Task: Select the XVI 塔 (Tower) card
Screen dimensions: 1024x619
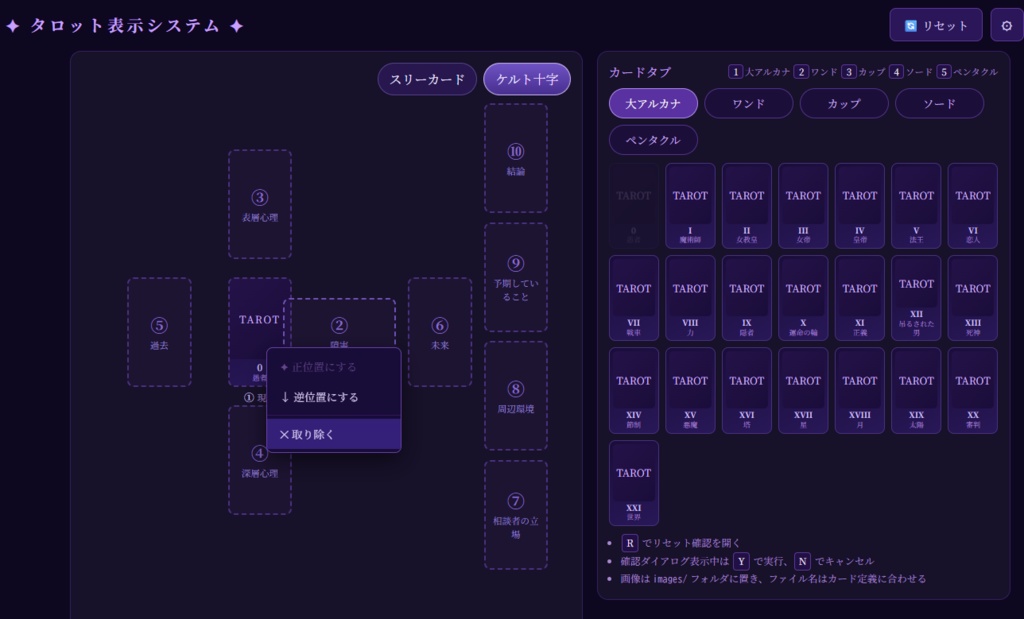Action: point(746,390)
